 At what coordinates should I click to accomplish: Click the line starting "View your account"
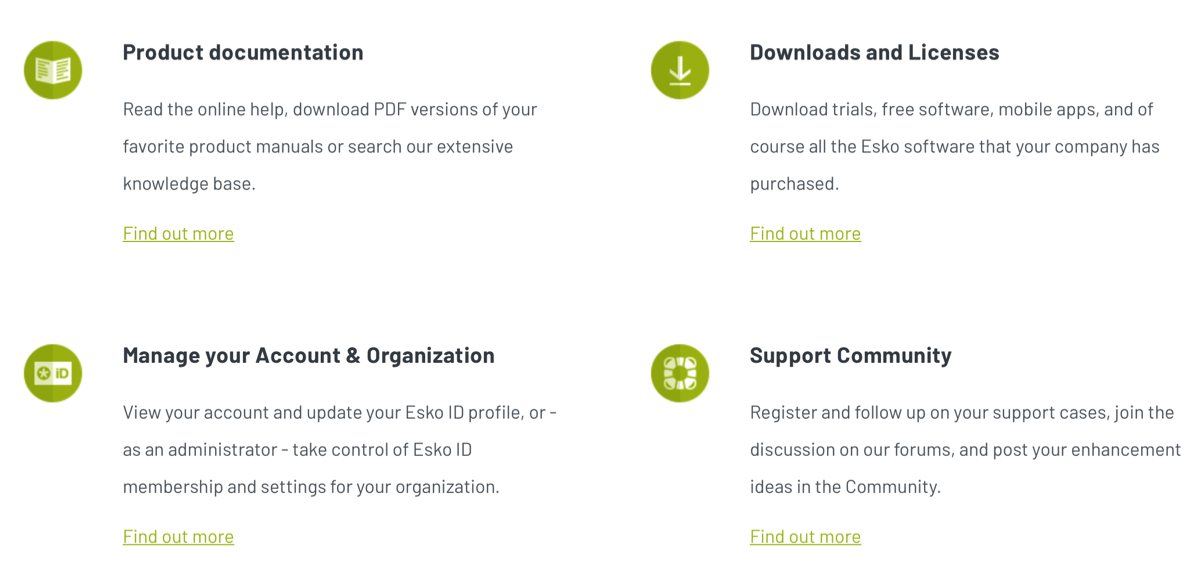pos(339,412)
